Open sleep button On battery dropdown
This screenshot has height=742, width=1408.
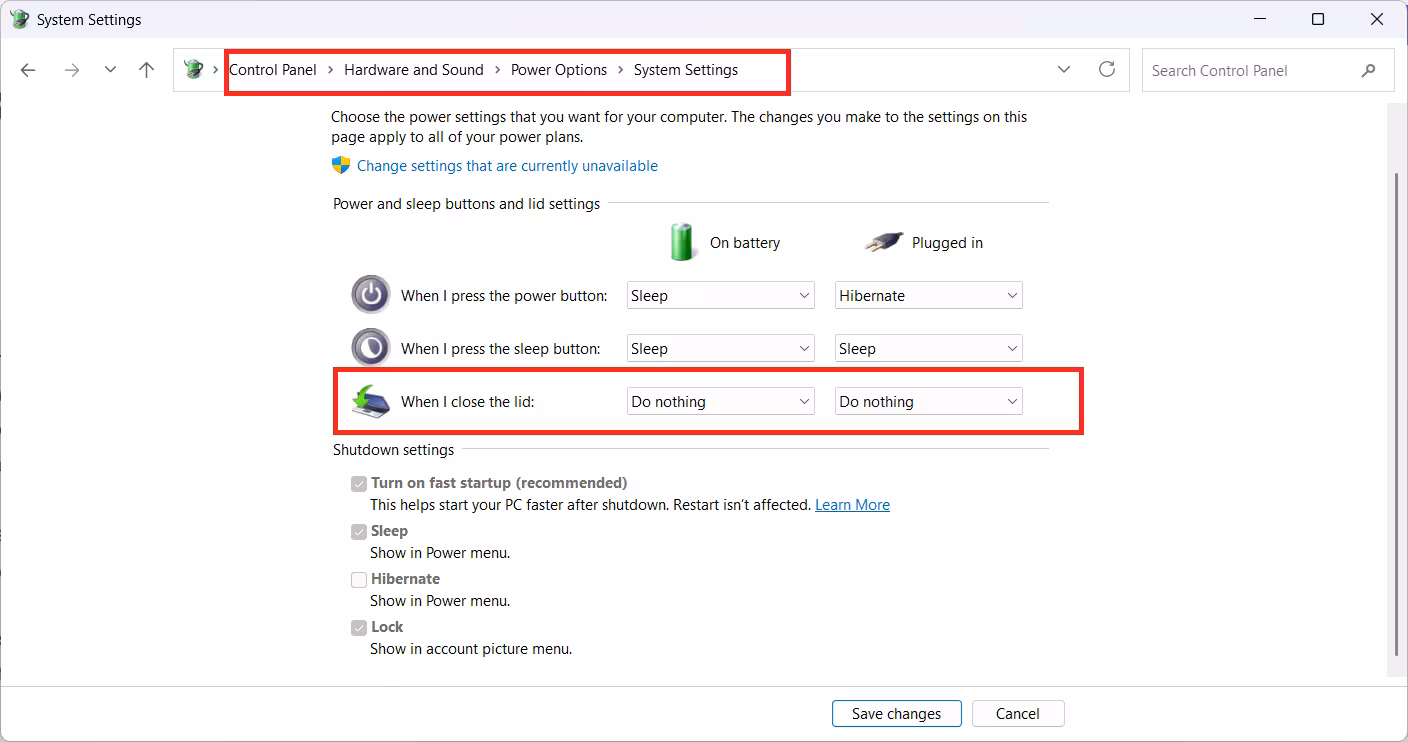(x=720, y=348)
